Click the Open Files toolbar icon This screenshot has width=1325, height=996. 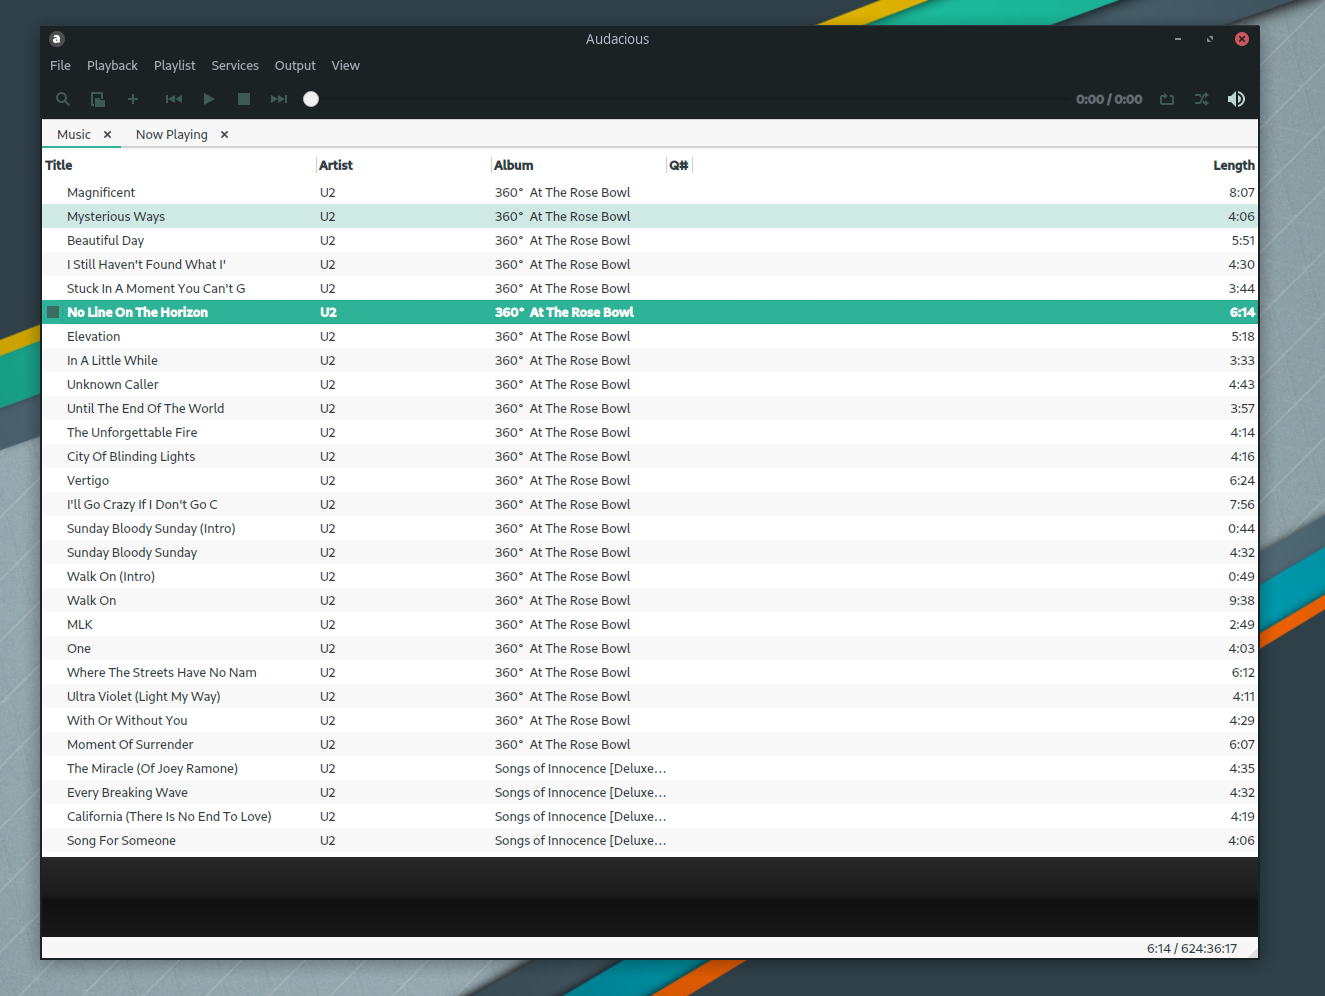(98, 99)
